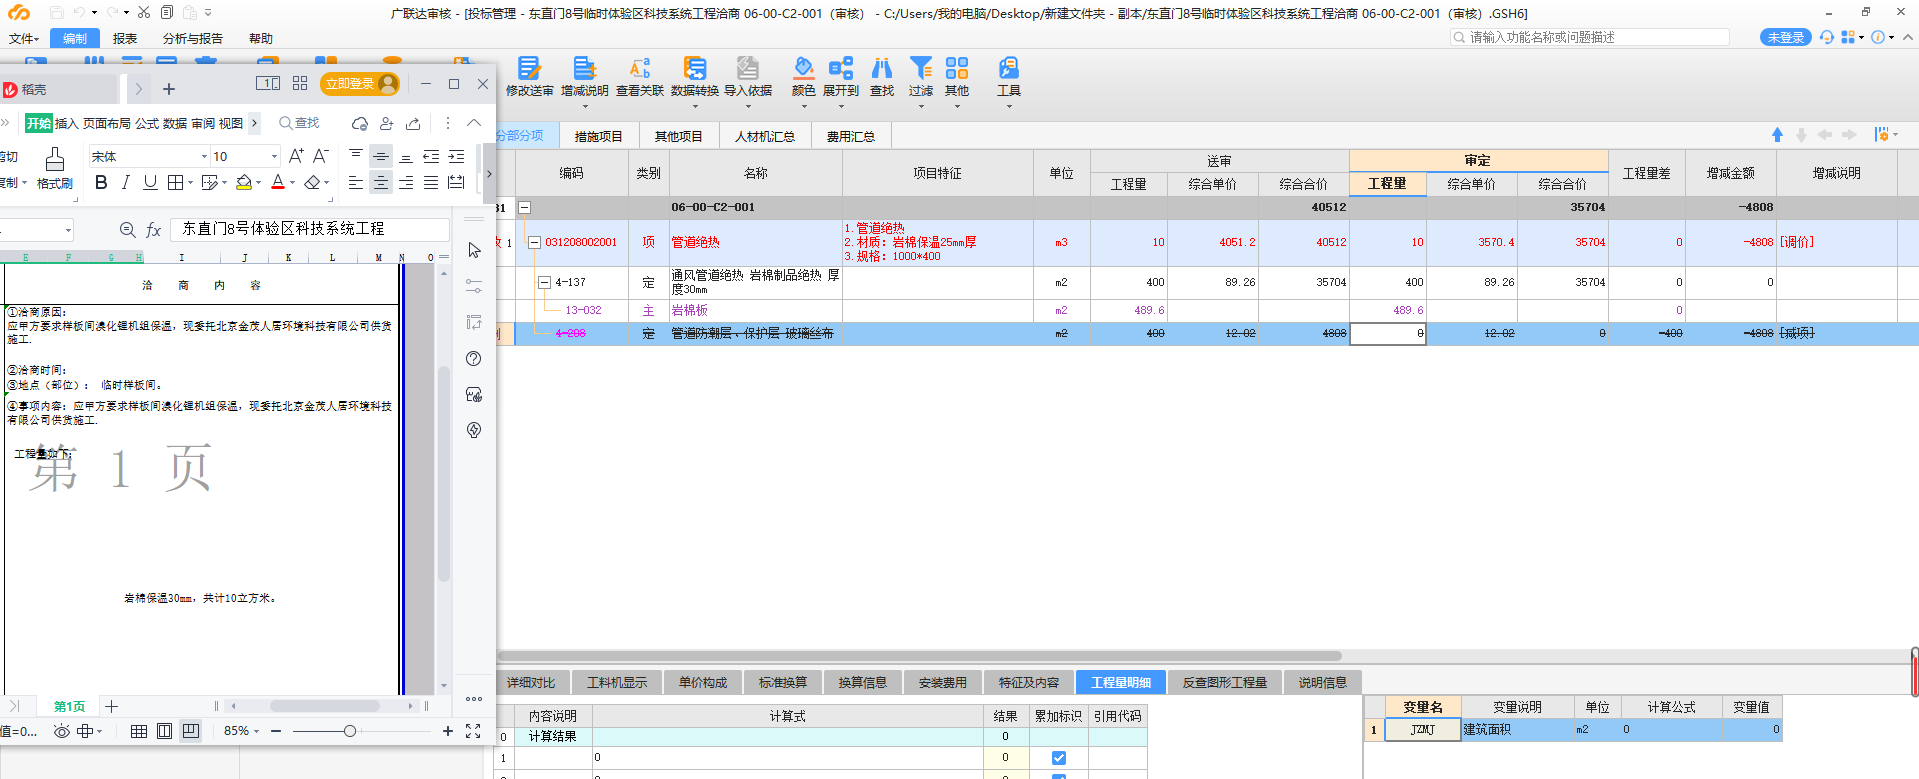Image resolution: width=1919 pixels, height=779 pixels.
Task: Toggle WPS page break preview view
Action: [191, 731]
